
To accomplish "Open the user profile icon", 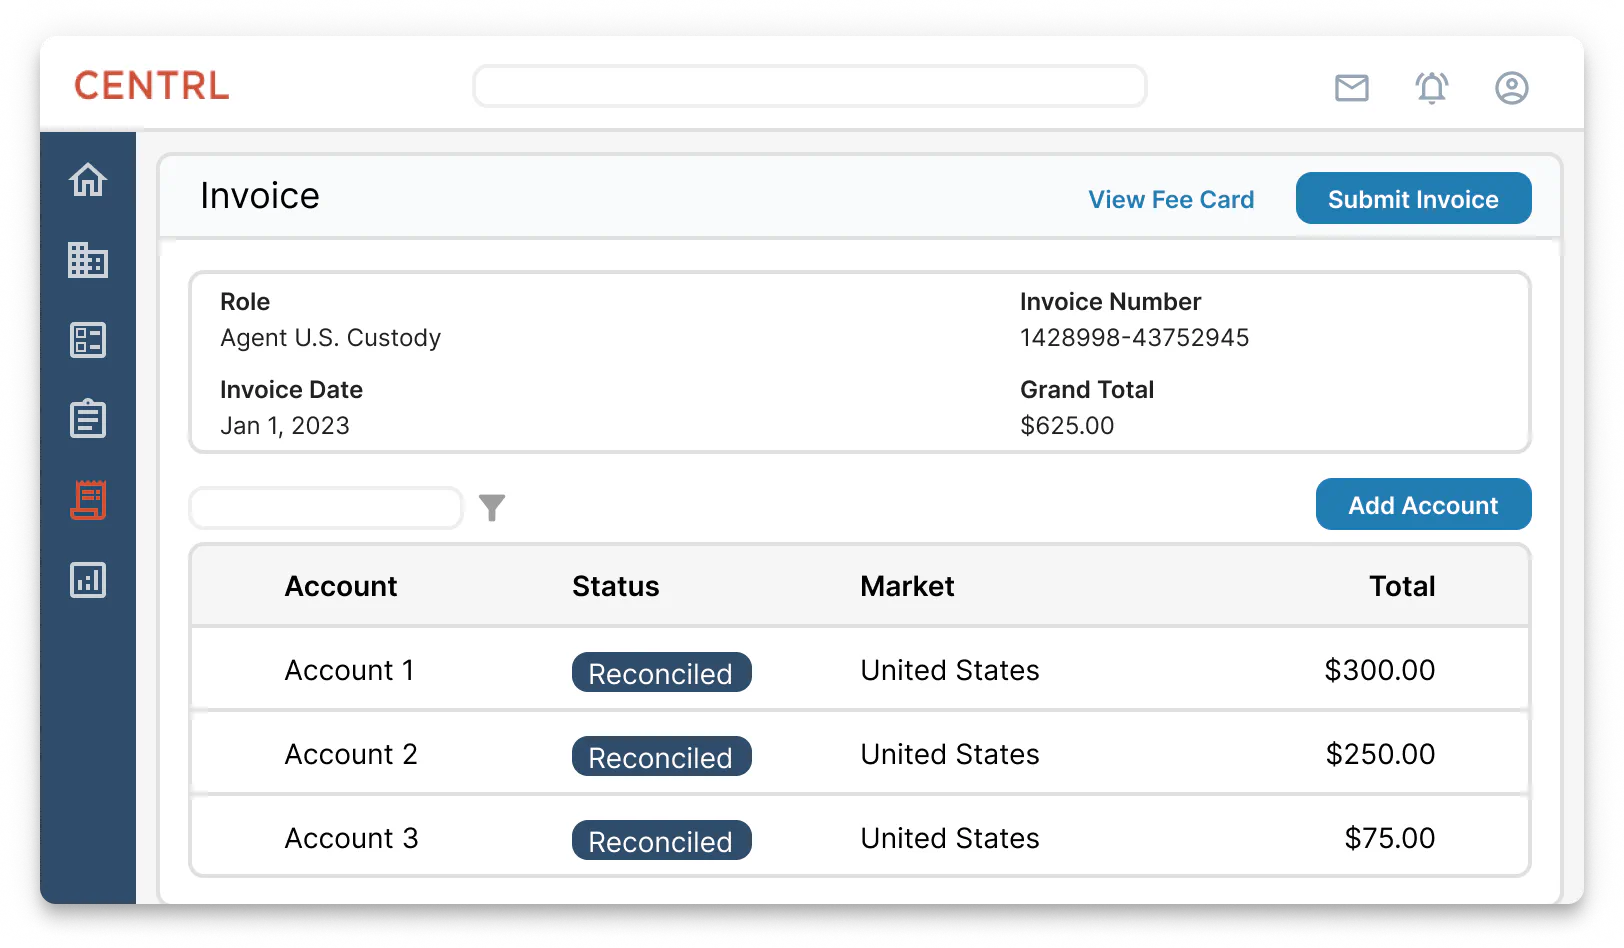I will click(1511, 88).
